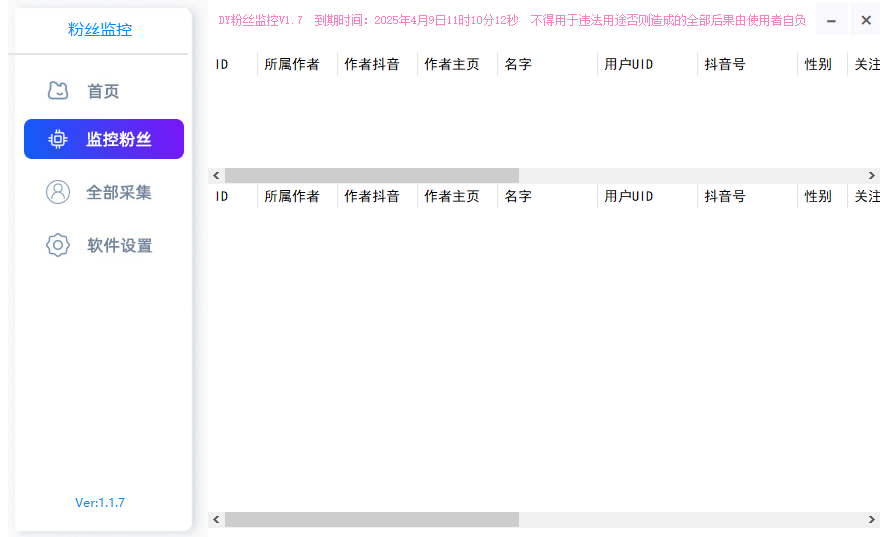
Task: Click 抖音号 header in lower table
Action: pyautogui.click(x=725, y=196)
